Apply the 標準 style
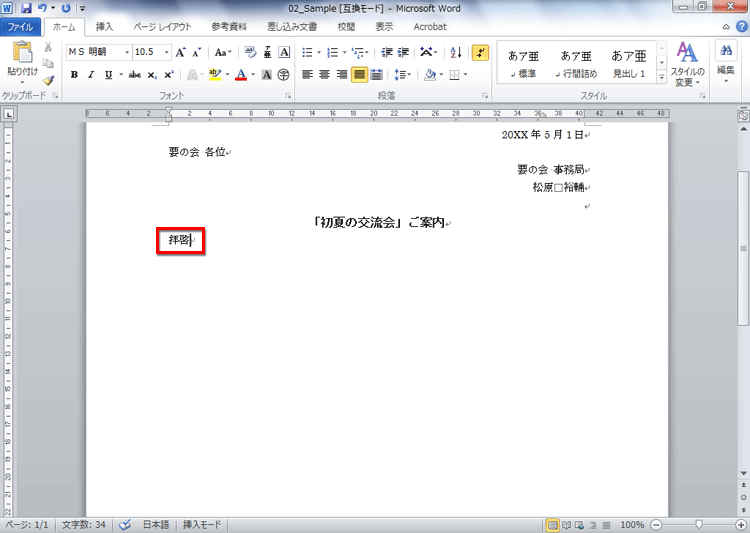This screenshot has height=533, width=750. tap(523, 64)
